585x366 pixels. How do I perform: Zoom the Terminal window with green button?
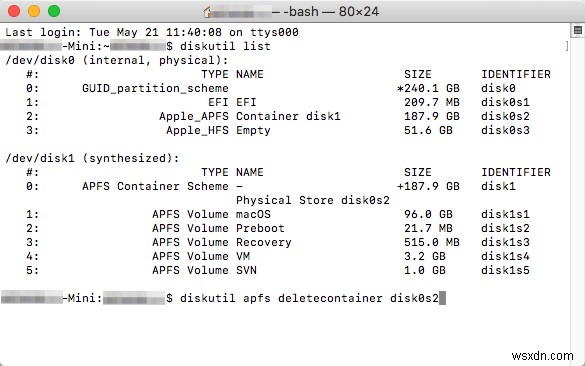[54, 11]
